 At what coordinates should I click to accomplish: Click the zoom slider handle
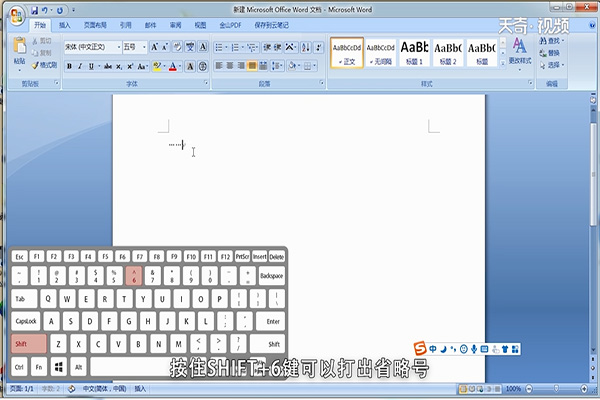pyautogui.click(x=556, y=389)
